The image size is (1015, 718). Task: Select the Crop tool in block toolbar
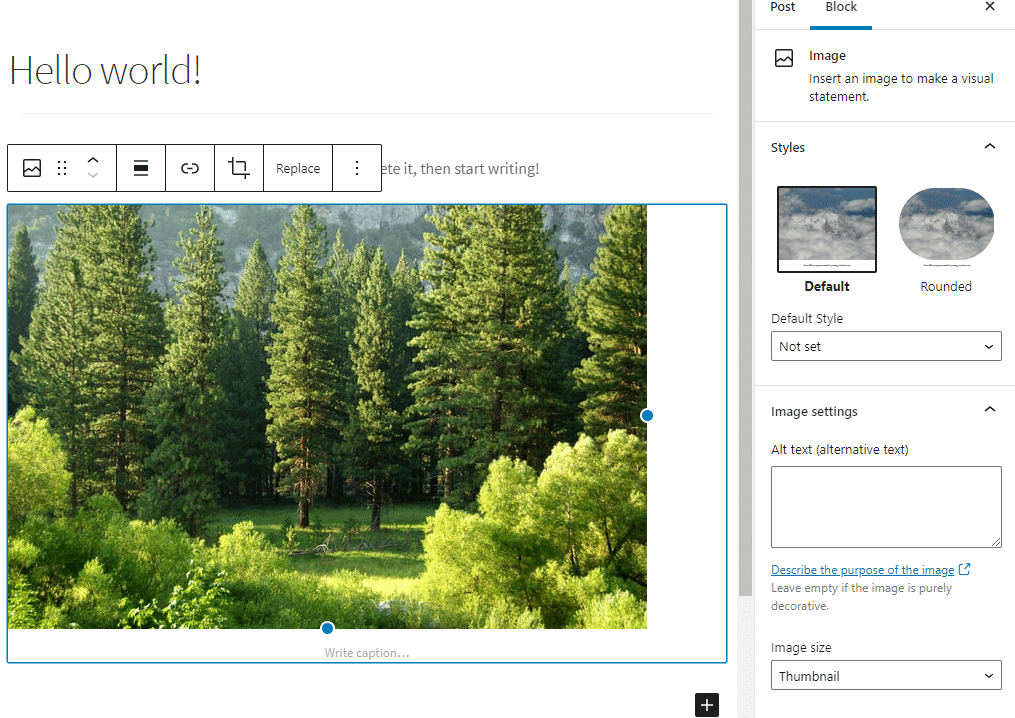(239, 168)
